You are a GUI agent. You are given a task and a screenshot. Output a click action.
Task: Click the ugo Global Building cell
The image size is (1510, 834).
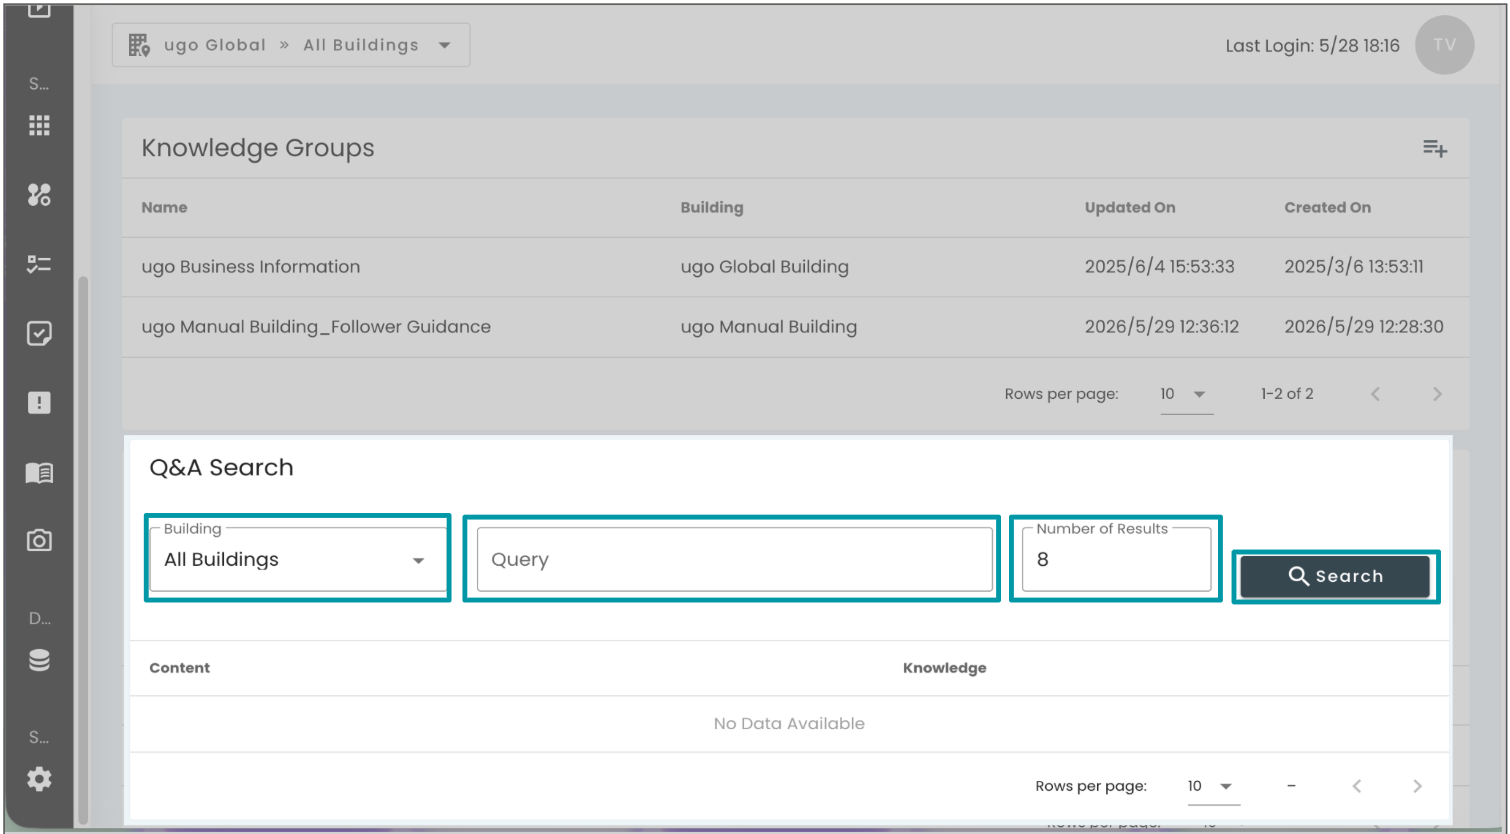click(x=765, y=267)
